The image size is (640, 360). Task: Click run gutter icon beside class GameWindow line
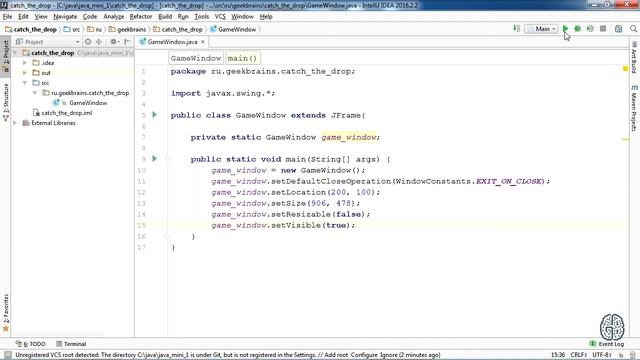pyautogui.click(x=154, y=115)
